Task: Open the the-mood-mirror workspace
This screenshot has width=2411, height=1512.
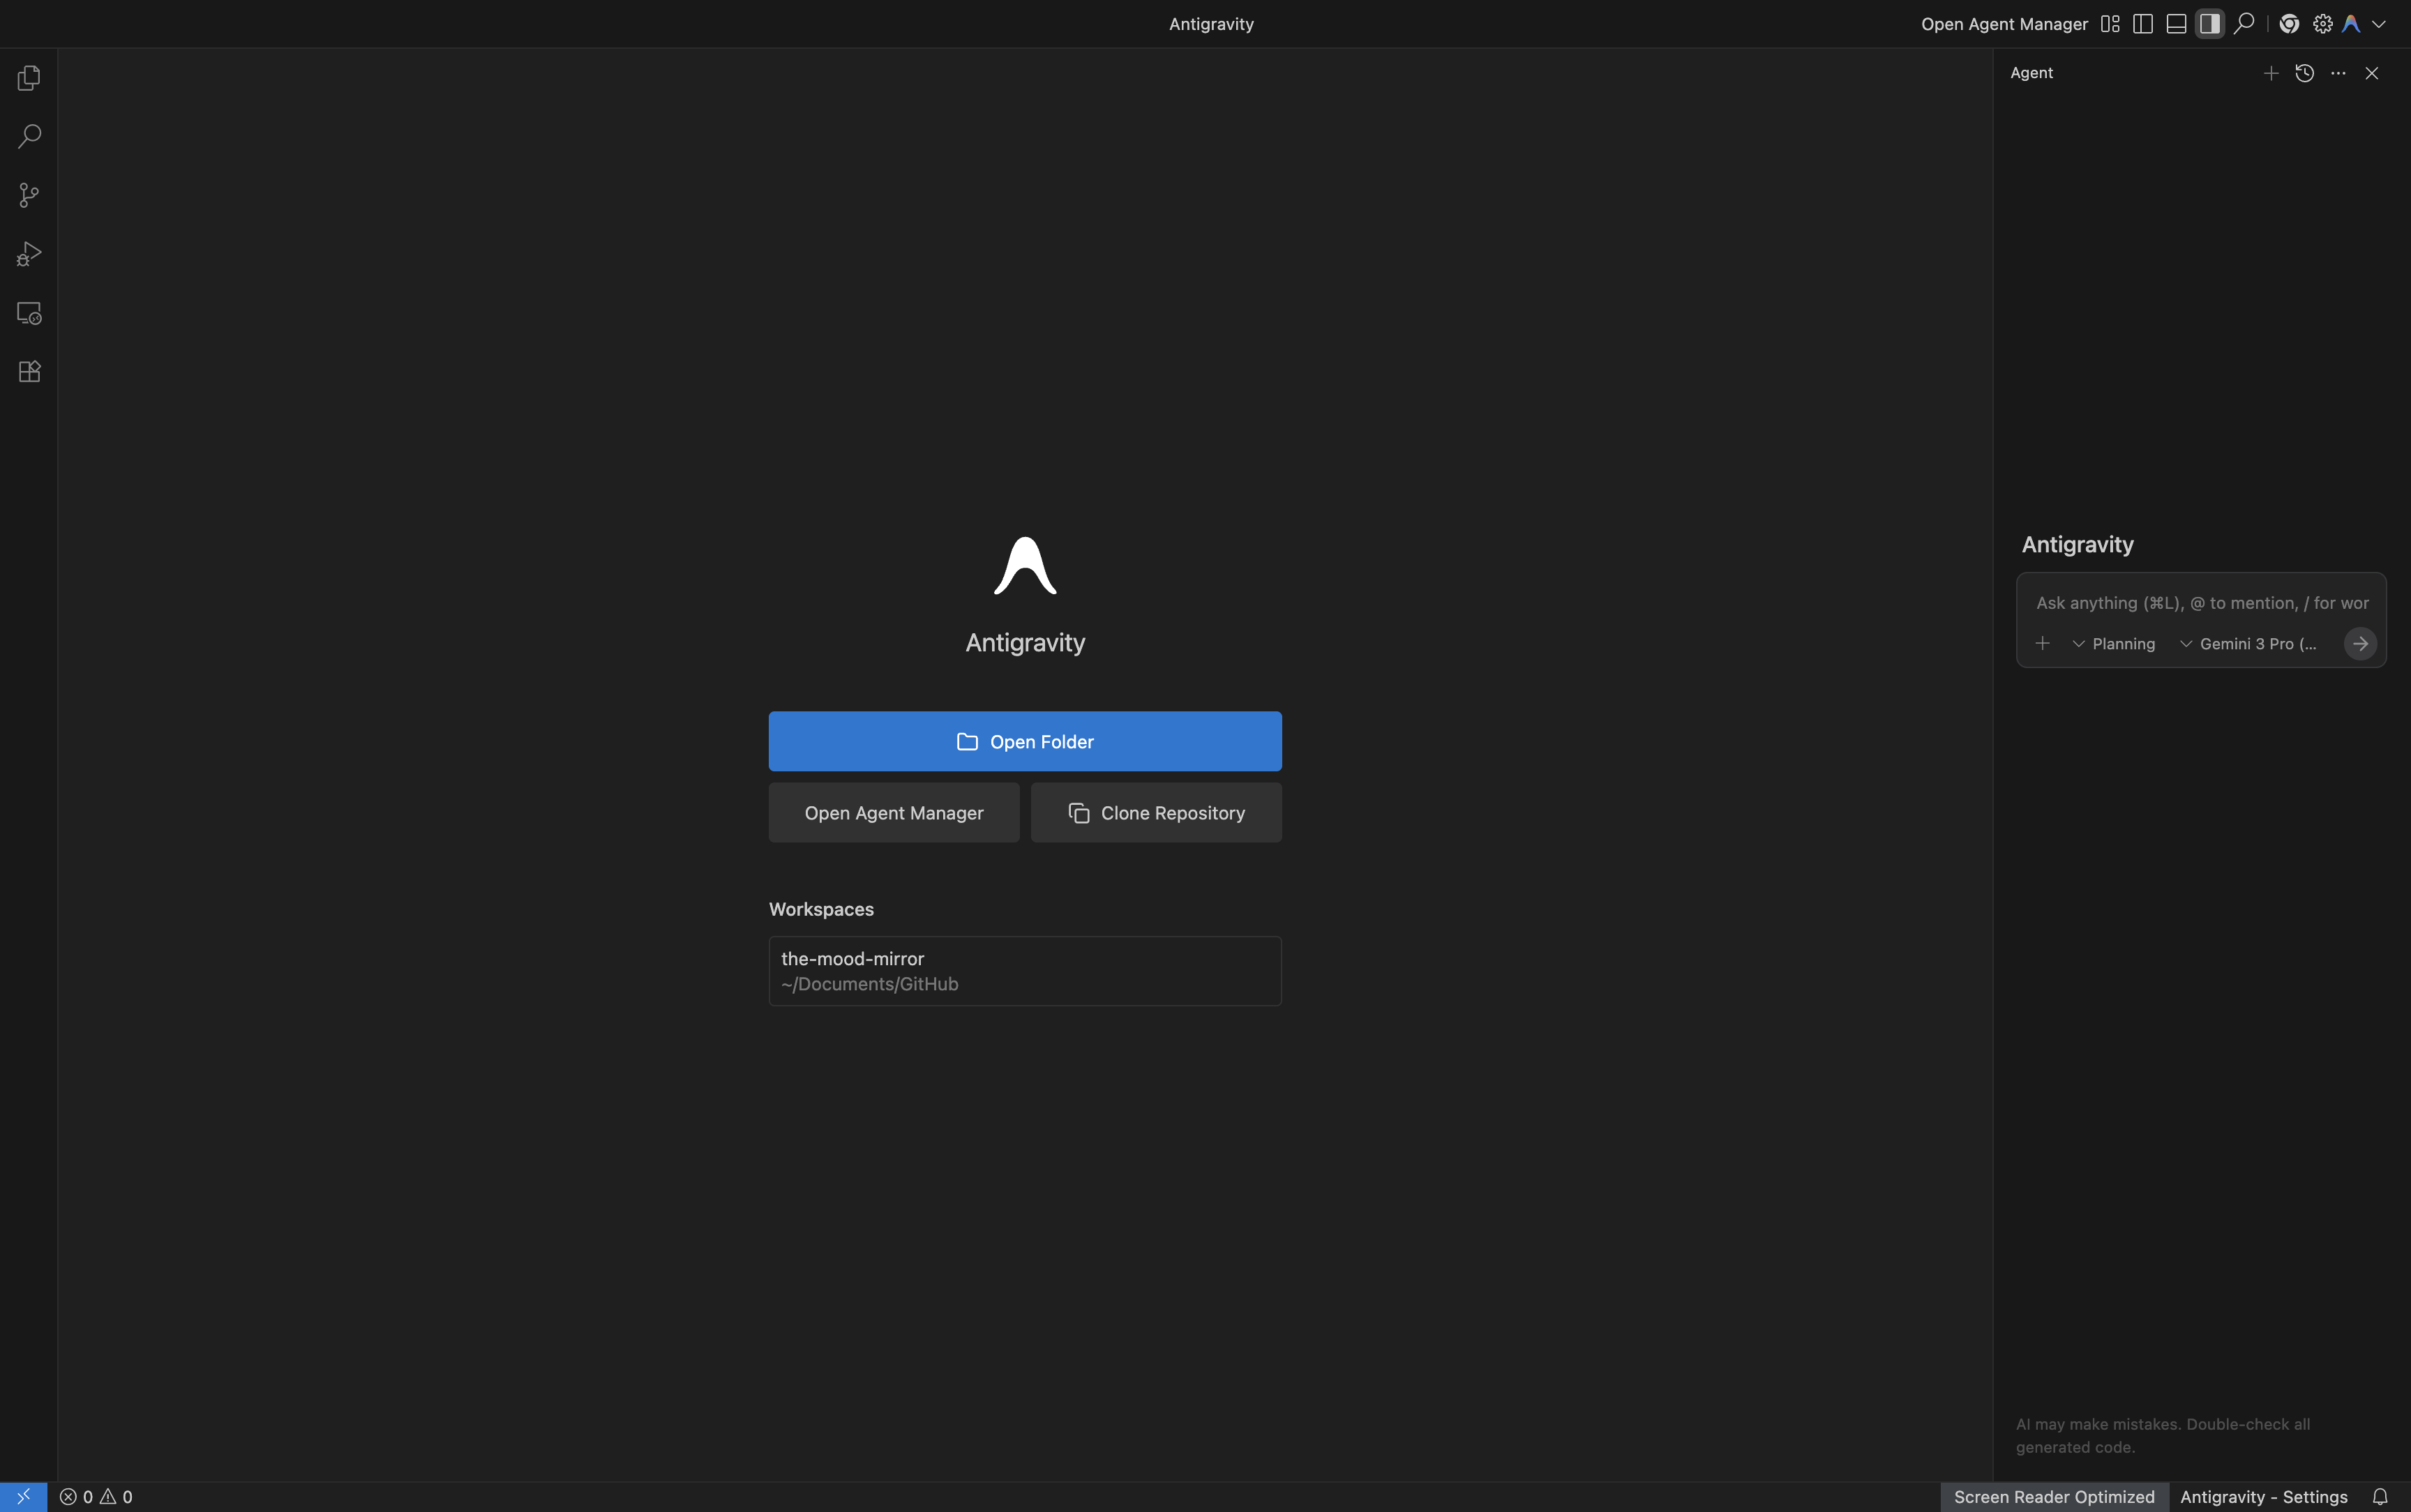Action: click(1025, 971)
